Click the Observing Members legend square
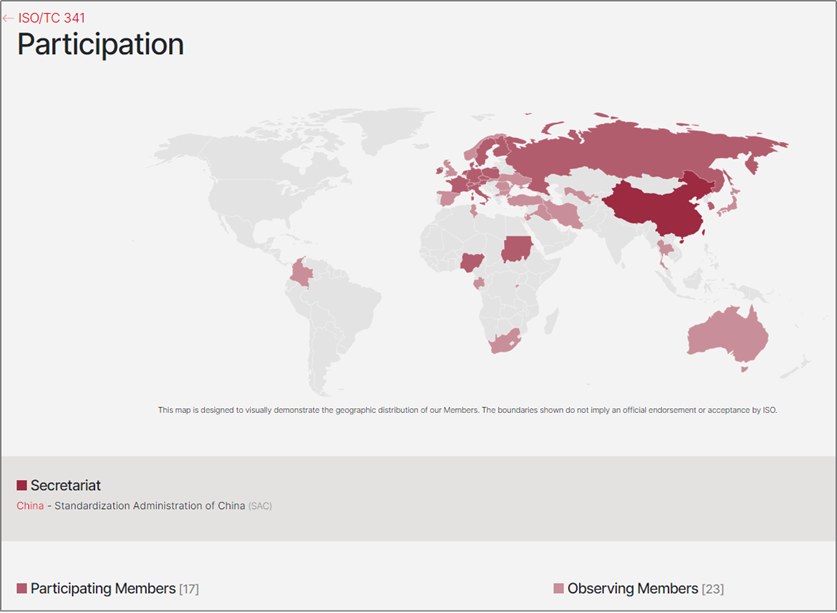 point(559,588)
